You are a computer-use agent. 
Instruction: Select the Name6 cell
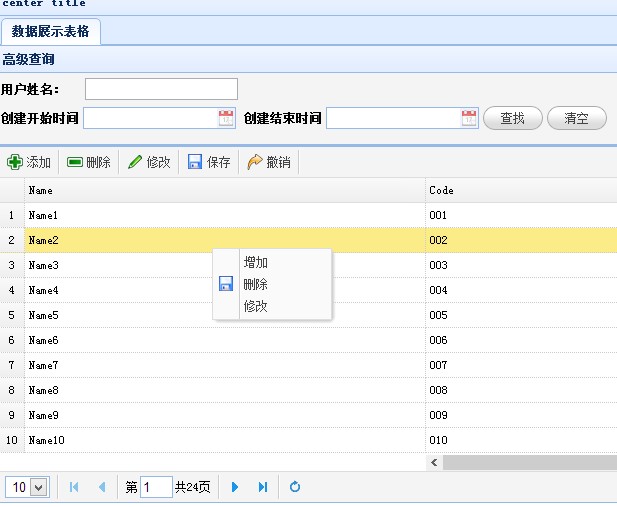(x=225, y=340)
